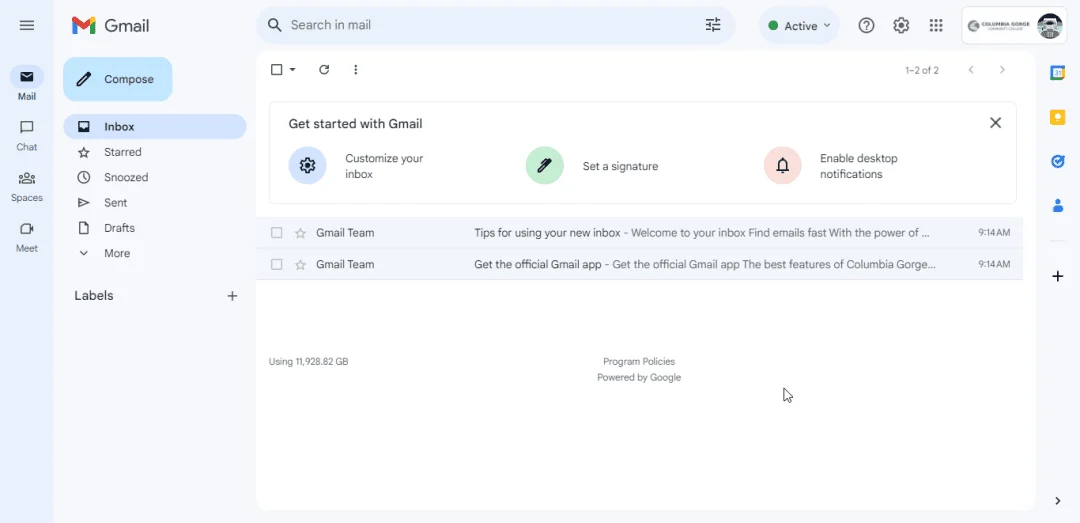Click the search magnifier icon

(x=275, y=25)
